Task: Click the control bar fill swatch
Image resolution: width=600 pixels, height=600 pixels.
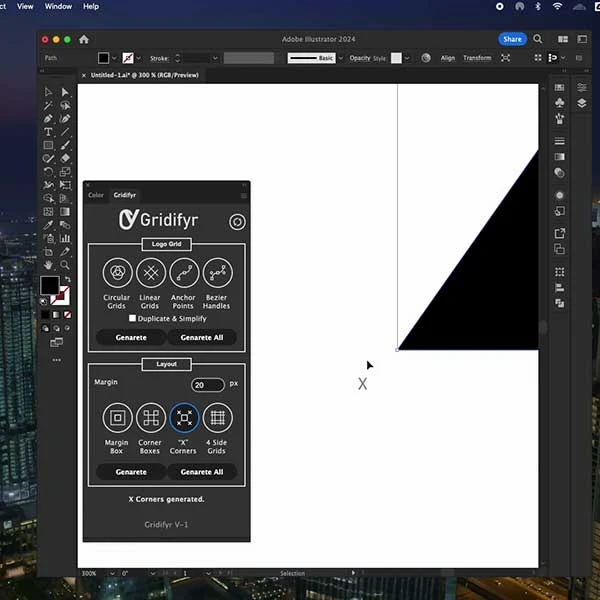Action: [x=103, y=58]
